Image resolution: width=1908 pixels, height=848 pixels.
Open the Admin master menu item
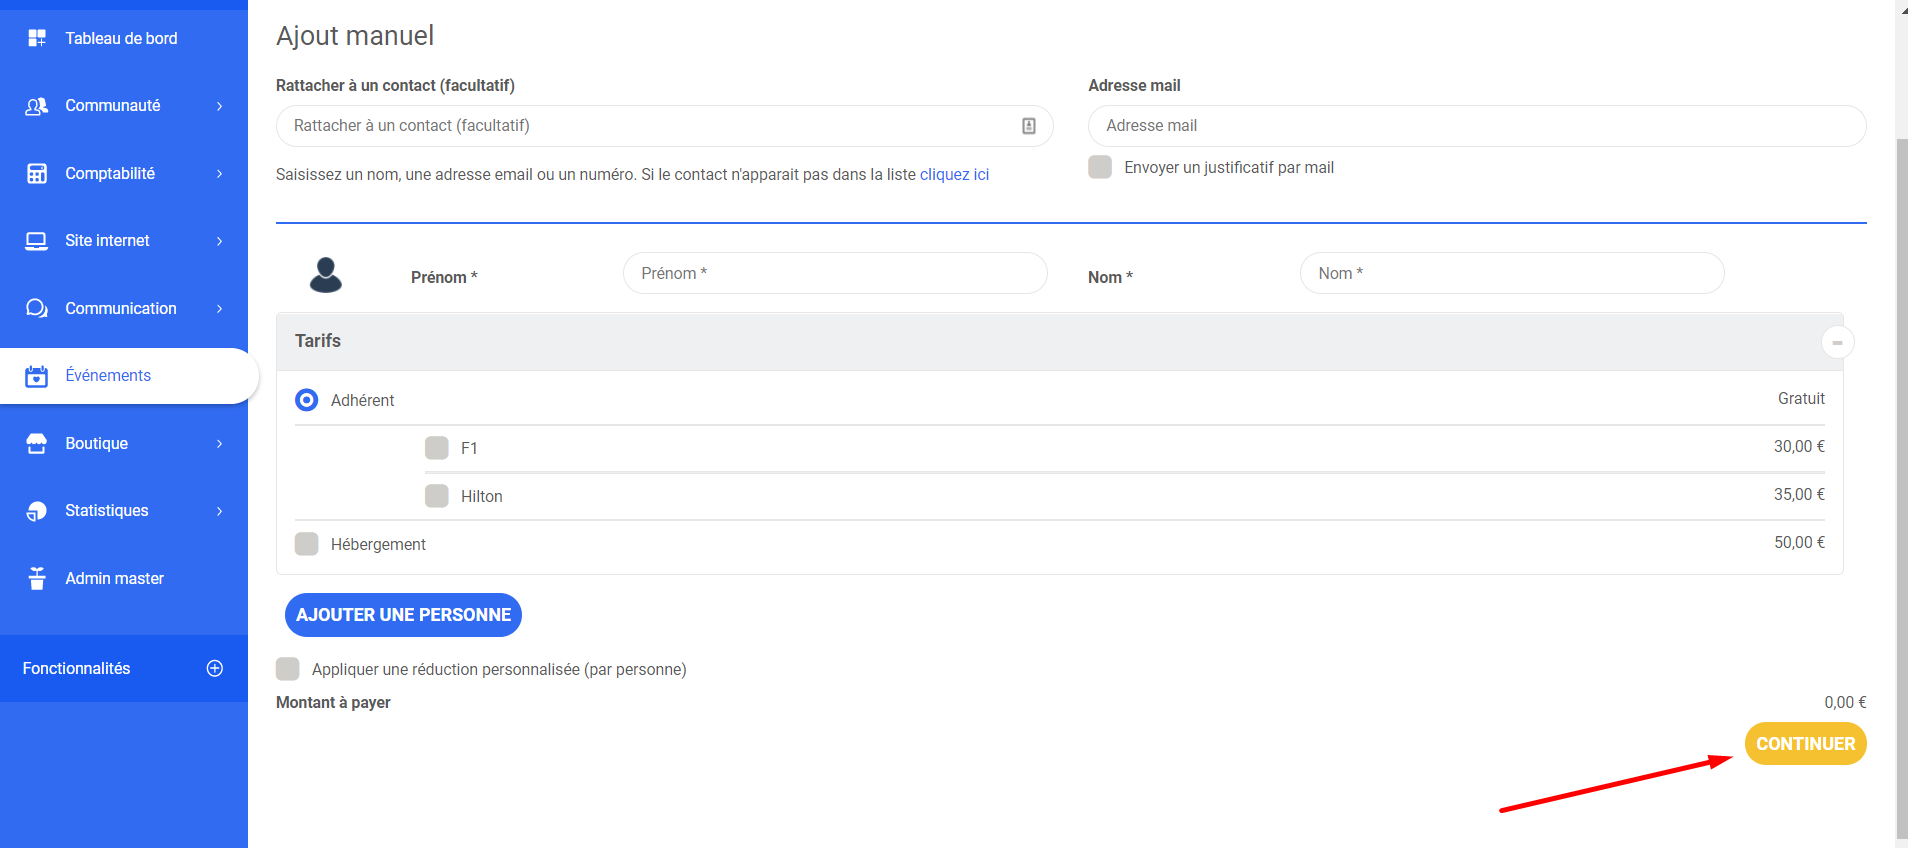click(x=124, y=578)
